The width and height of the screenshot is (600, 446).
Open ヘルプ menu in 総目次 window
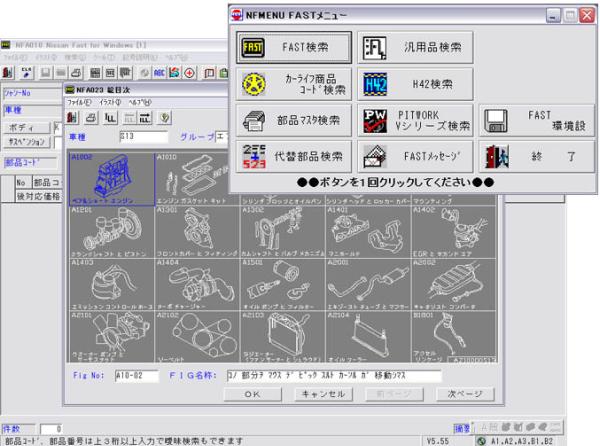tap(140, 103)
